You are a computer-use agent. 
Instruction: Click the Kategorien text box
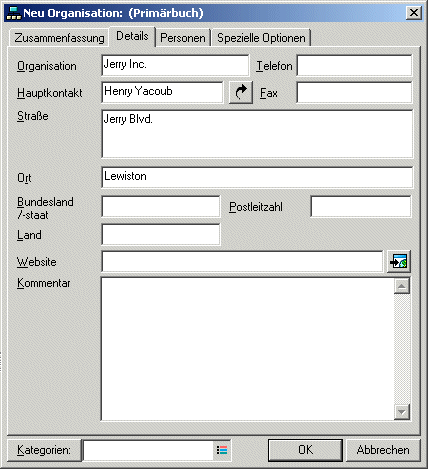[x=148, y=450]
